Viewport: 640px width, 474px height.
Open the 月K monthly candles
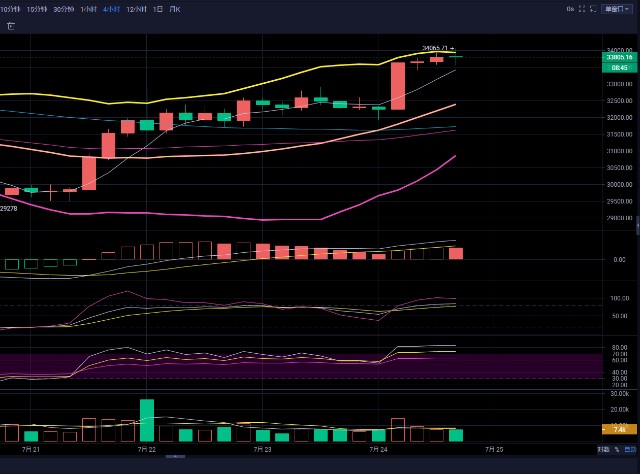pyautogui.click(x=175, y=9)
